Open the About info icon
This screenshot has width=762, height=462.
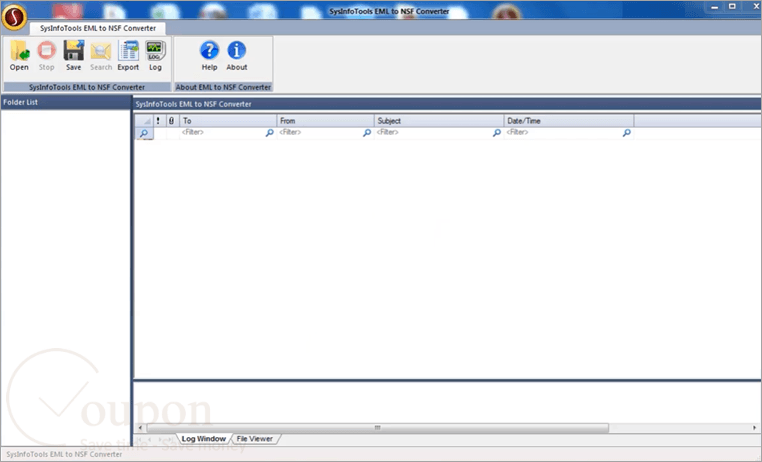pos(237,56)
